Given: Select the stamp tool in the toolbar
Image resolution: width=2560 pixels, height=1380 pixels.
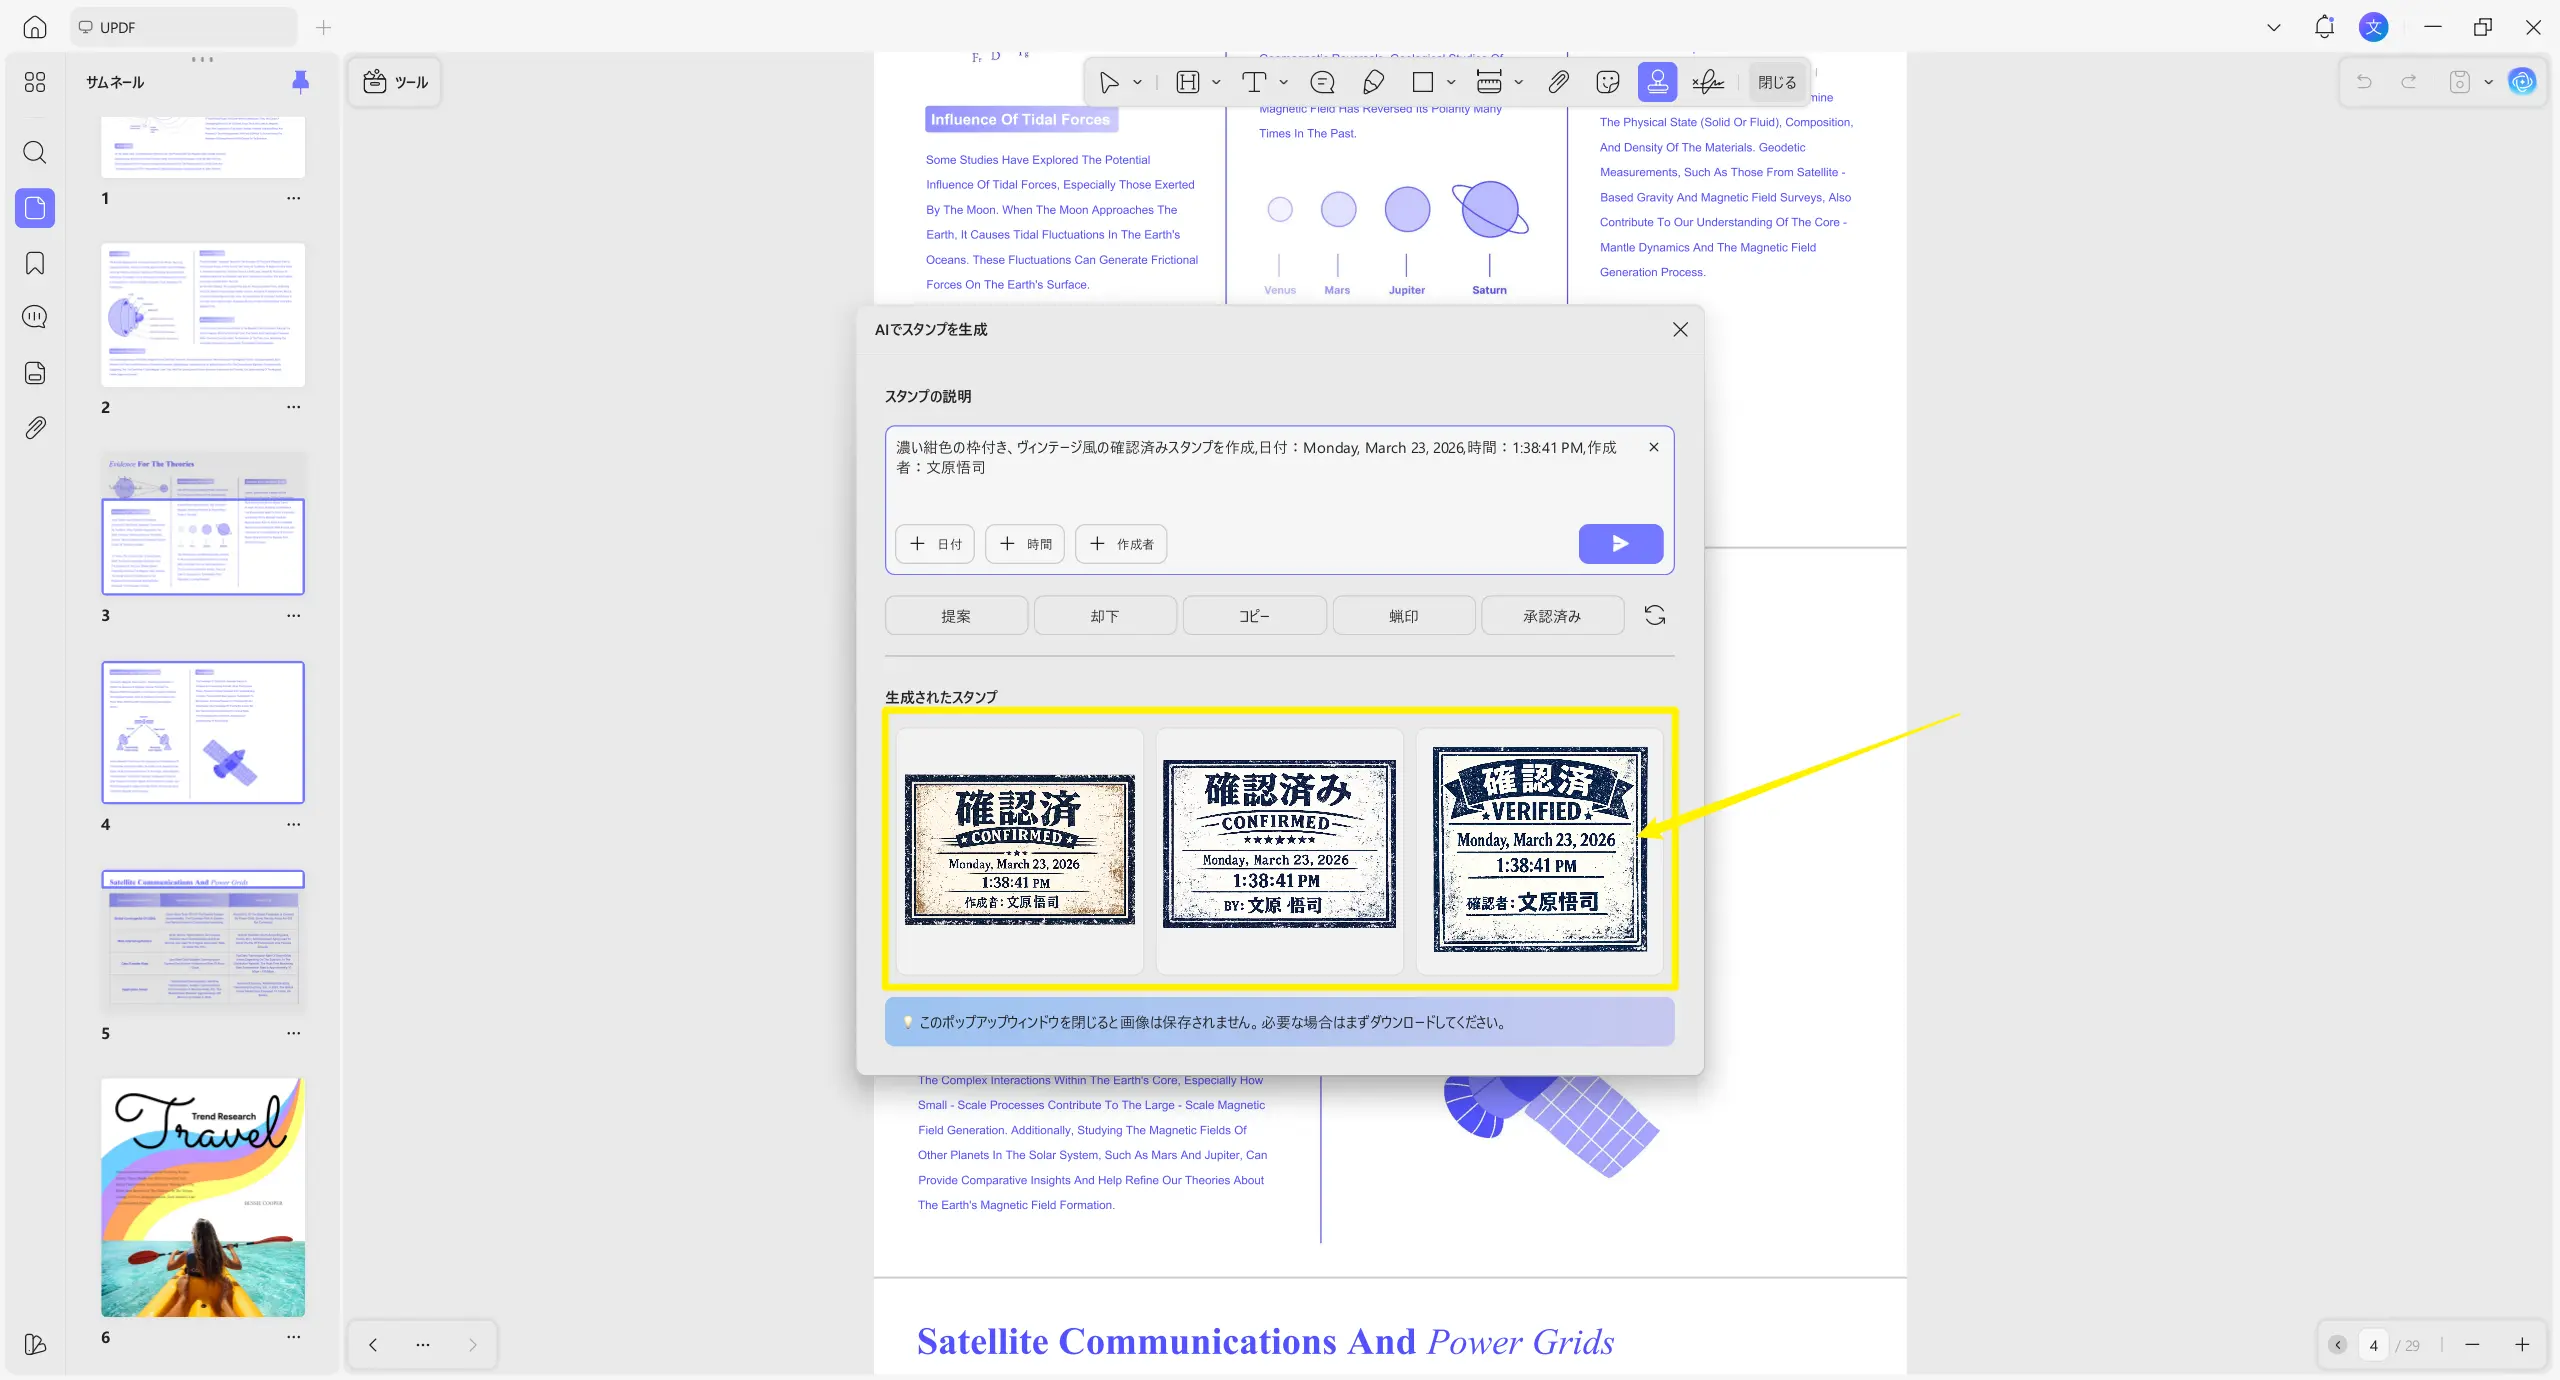Looking at the screenshot, I should (x=1657, y=82).
